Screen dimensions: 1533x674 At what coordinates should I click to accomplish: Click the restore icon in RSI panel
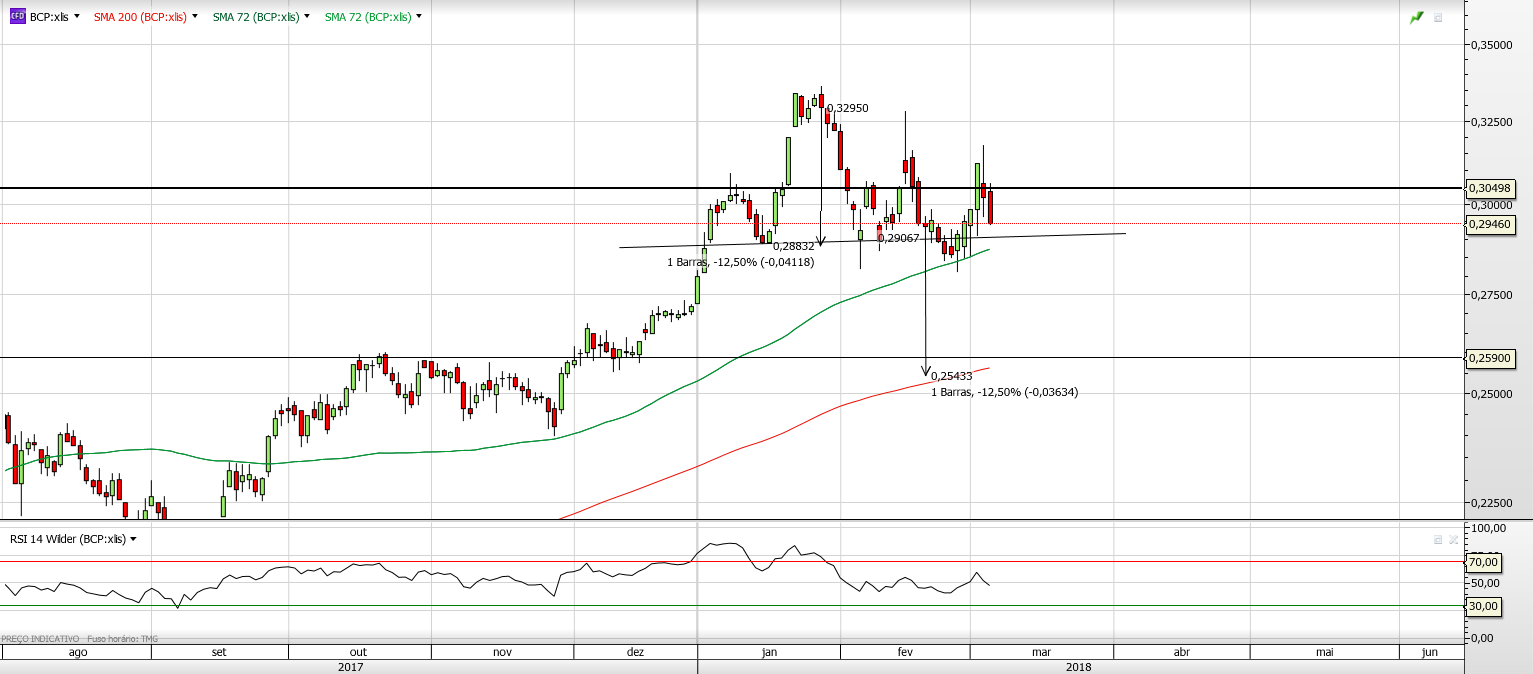1438,539
